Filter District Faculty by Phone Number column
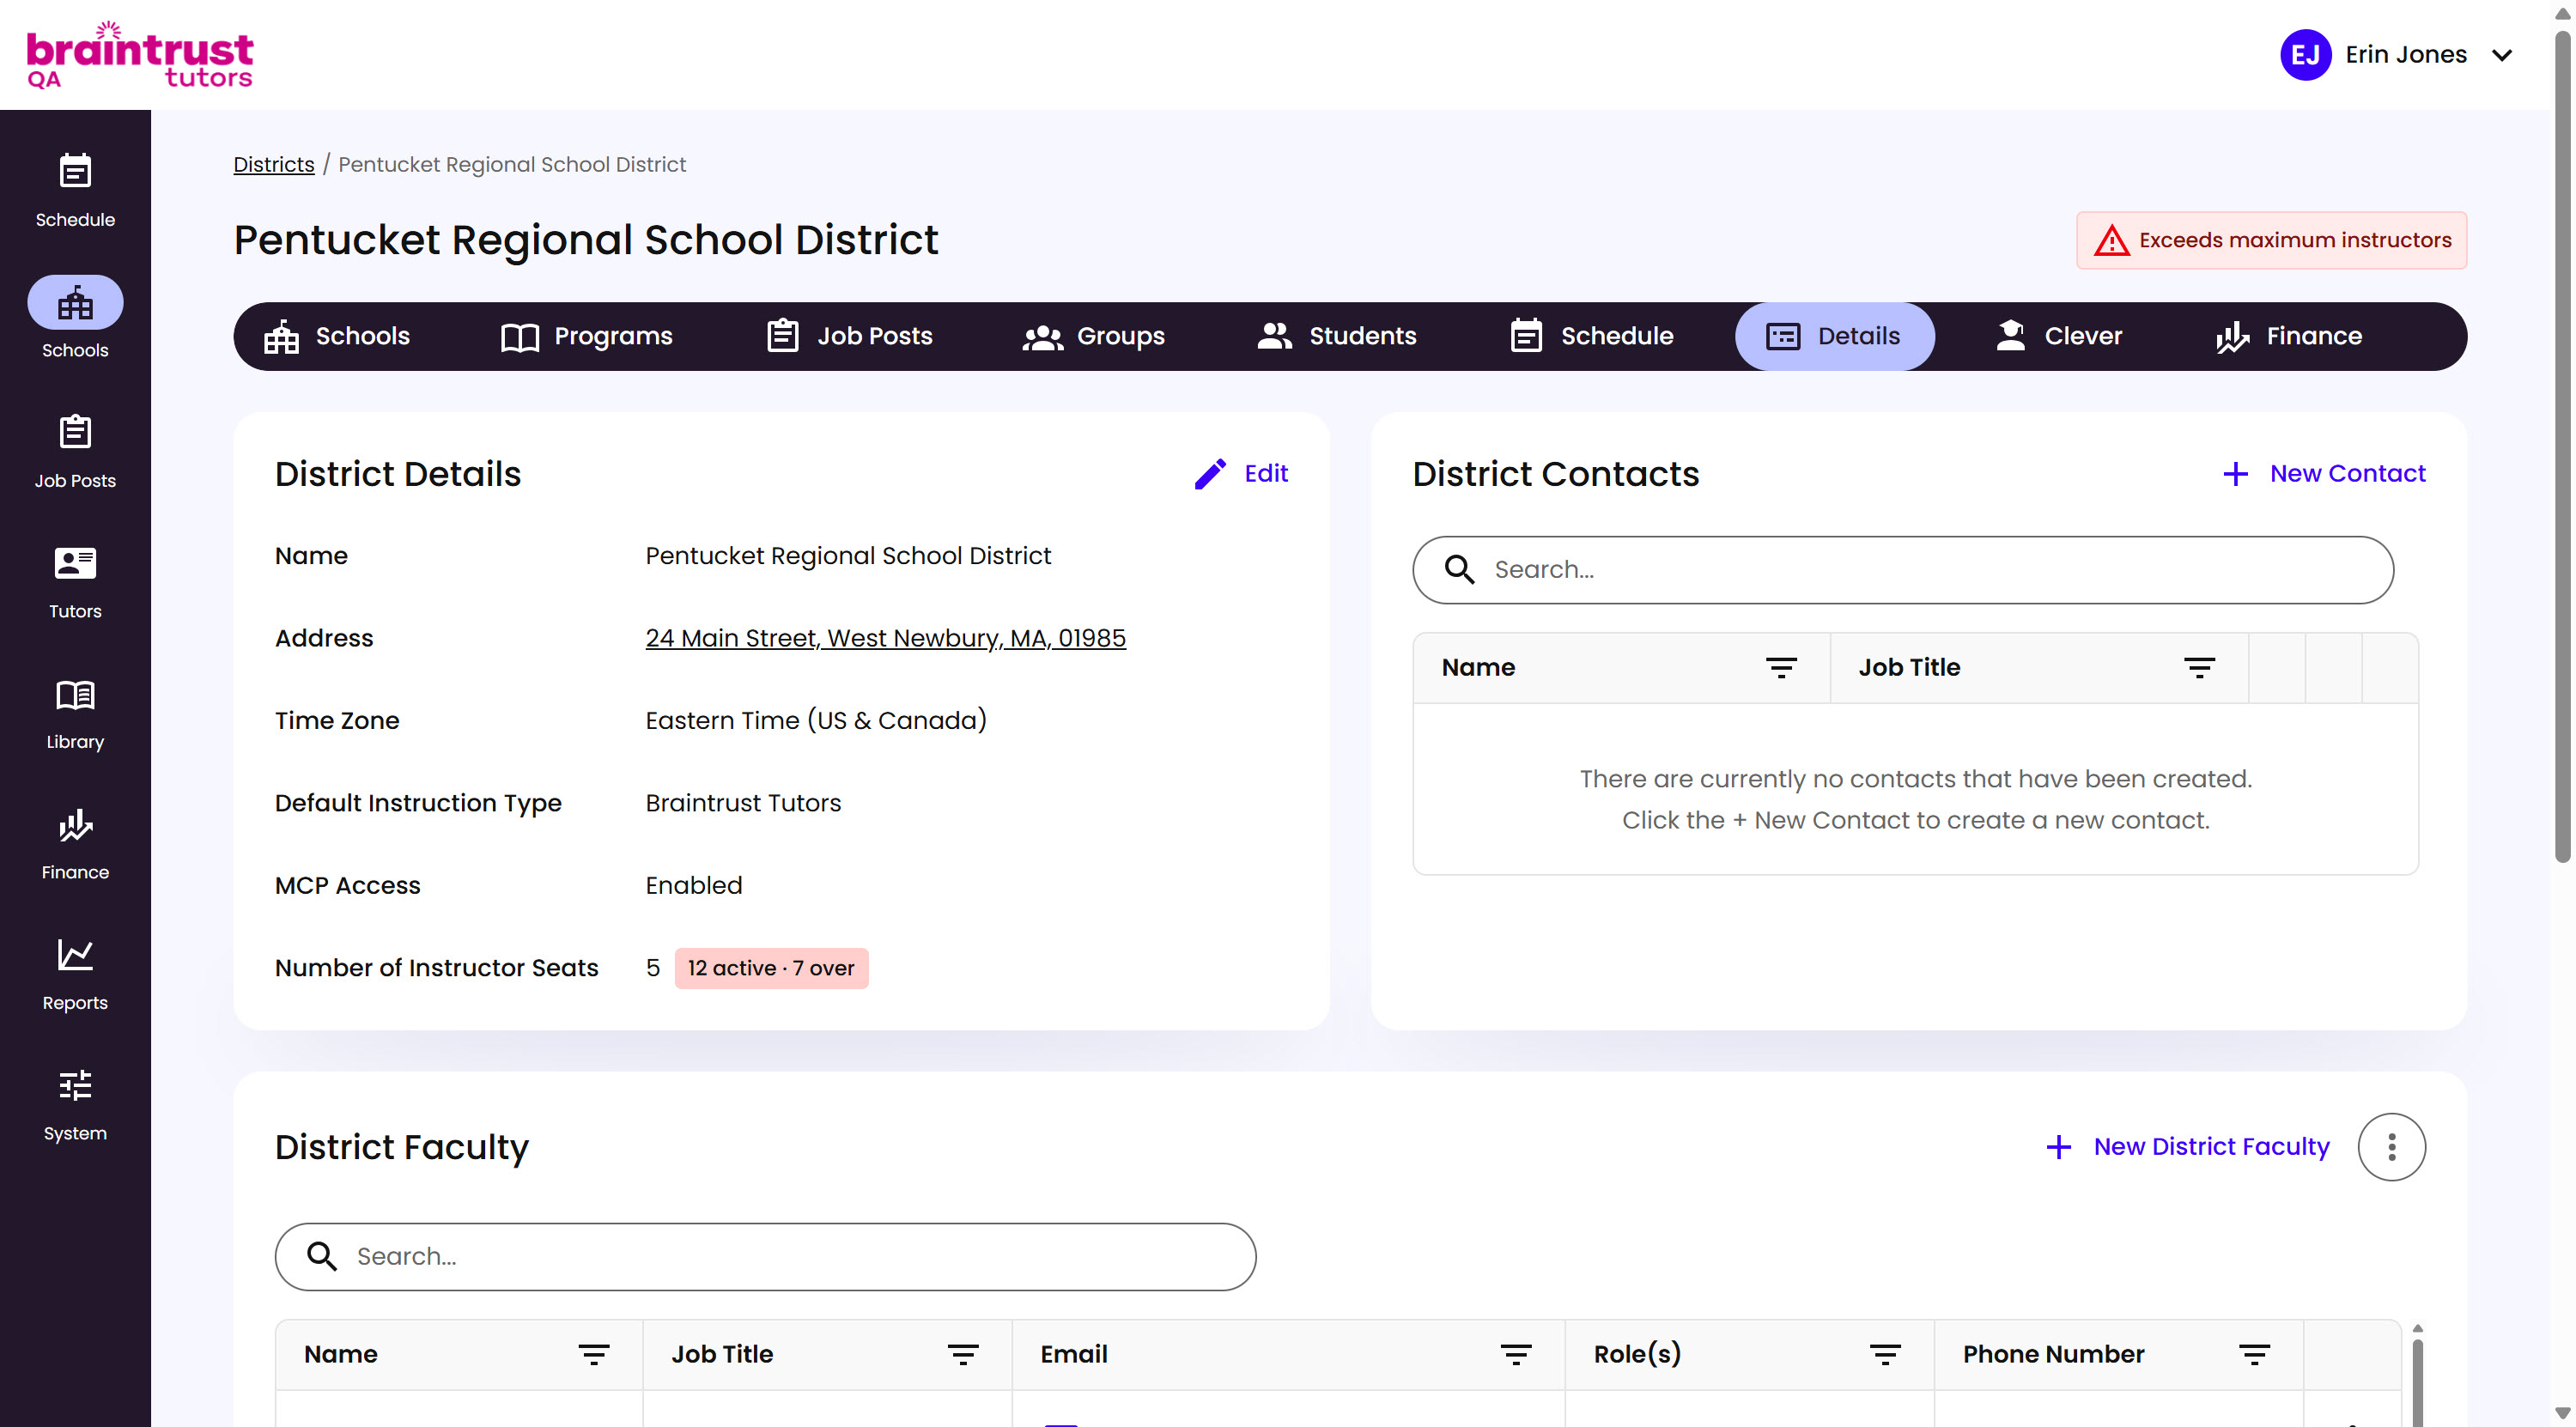This screenshot has width=2576, height=1427. pos(2254,1354)
